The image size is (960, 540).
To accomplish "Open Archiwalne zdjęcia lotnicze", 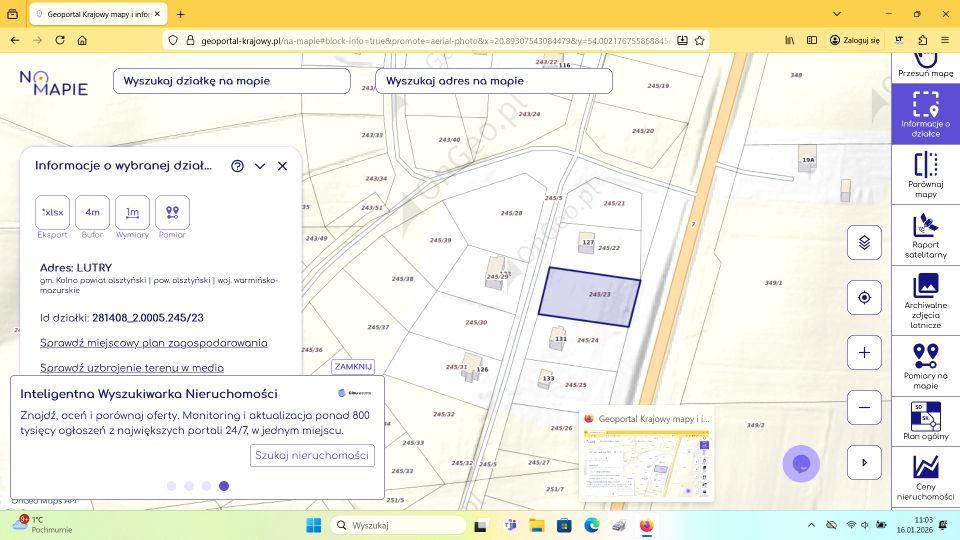I will point(925,297).
